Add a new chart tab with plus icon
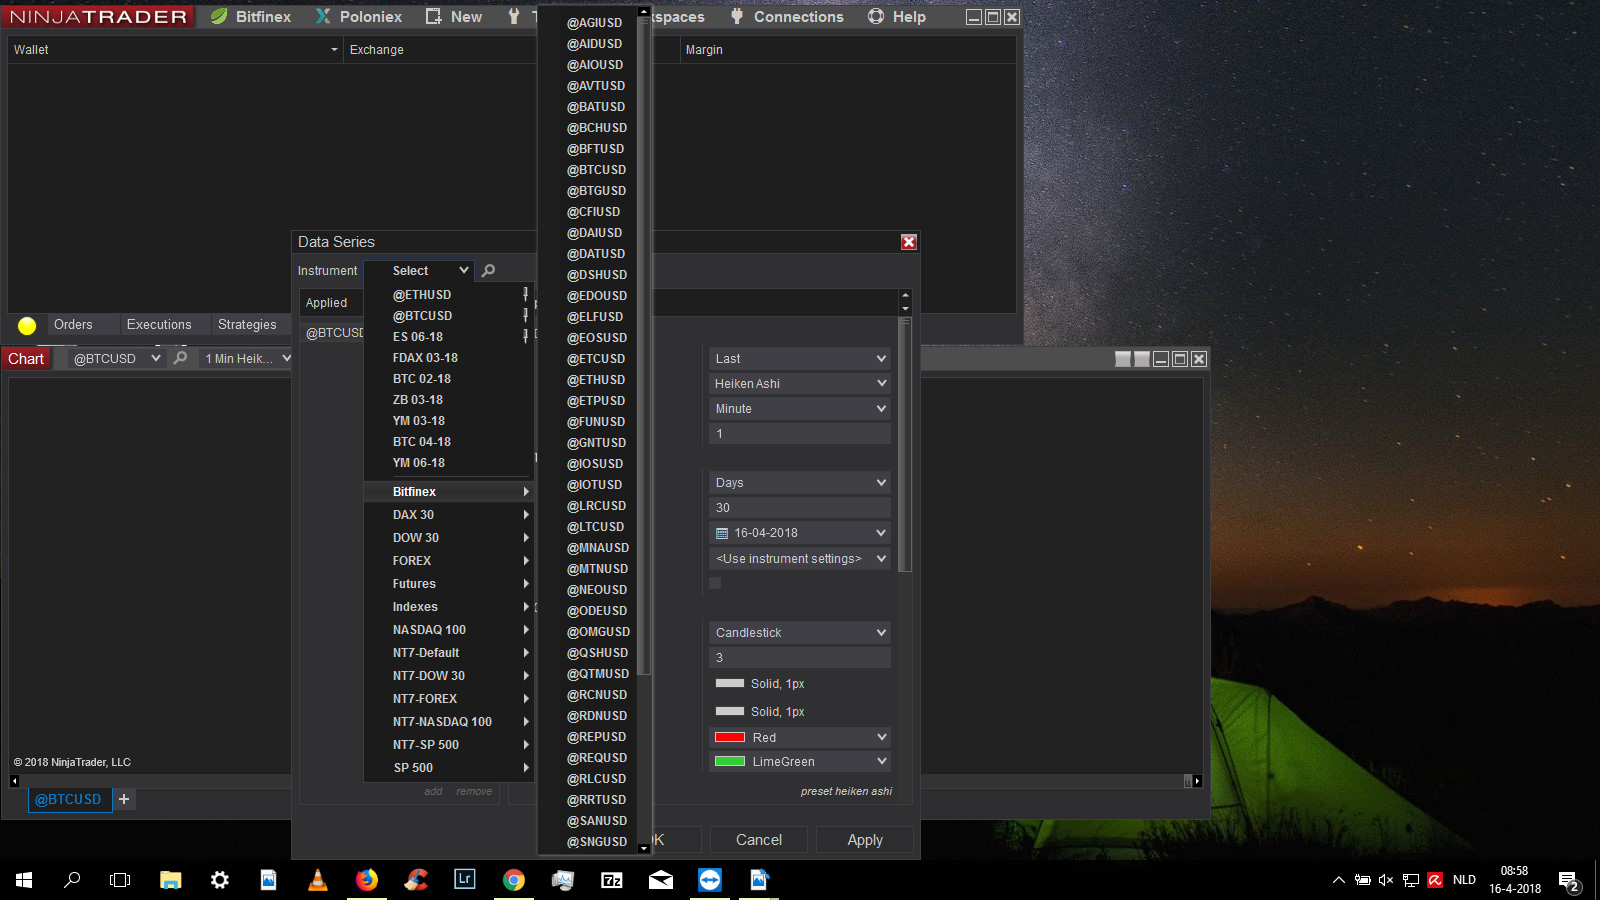The image size is (1600, 900). pos(124,799)
